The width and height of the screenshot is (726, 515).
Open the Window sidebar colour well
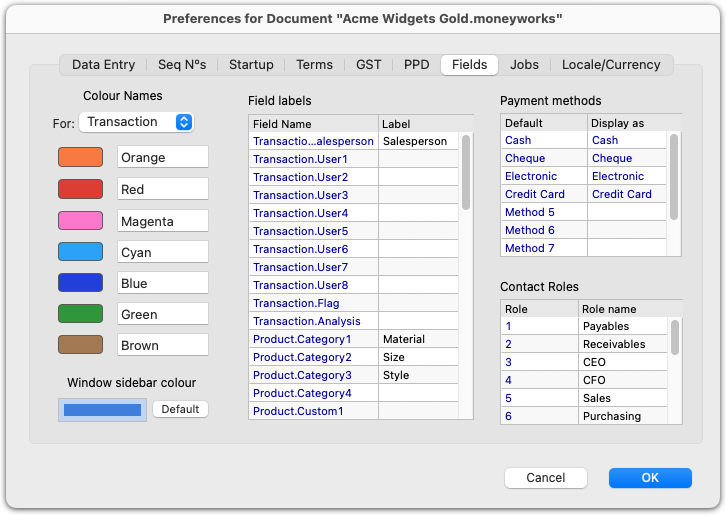point(102,410)
